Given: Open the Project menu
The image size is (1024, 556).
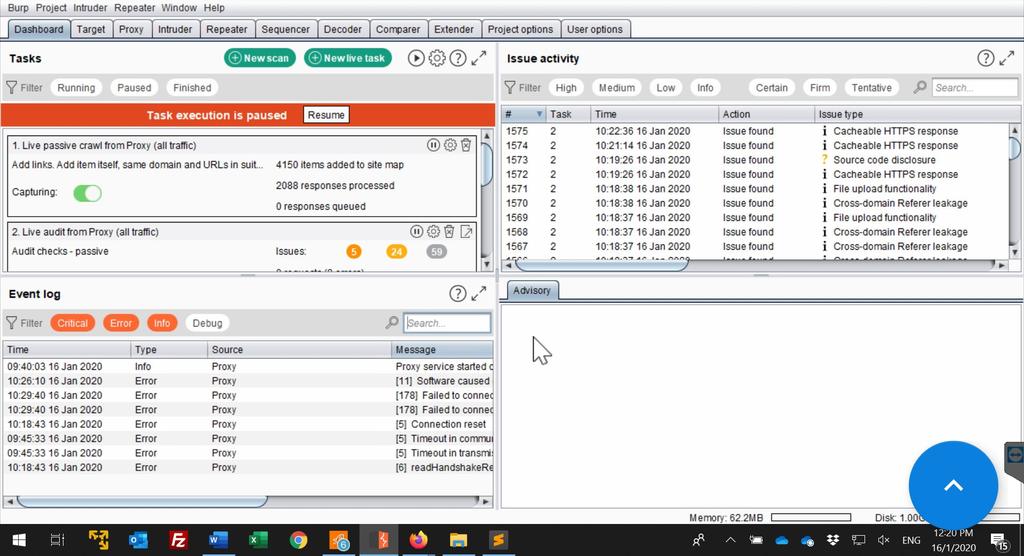Looking at the screenshot, I should [51, 8].
